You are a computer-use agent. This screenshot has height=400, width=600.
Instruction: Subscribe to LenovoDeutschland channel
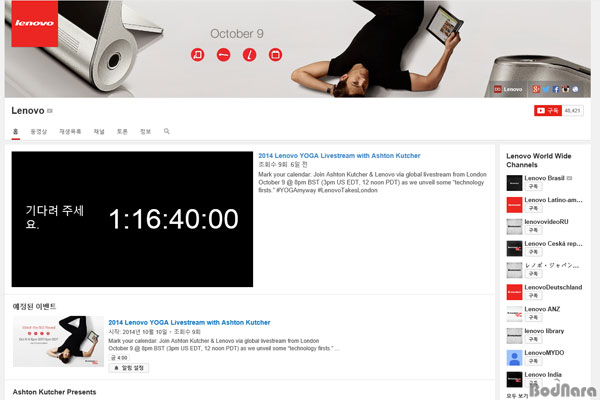533,296
